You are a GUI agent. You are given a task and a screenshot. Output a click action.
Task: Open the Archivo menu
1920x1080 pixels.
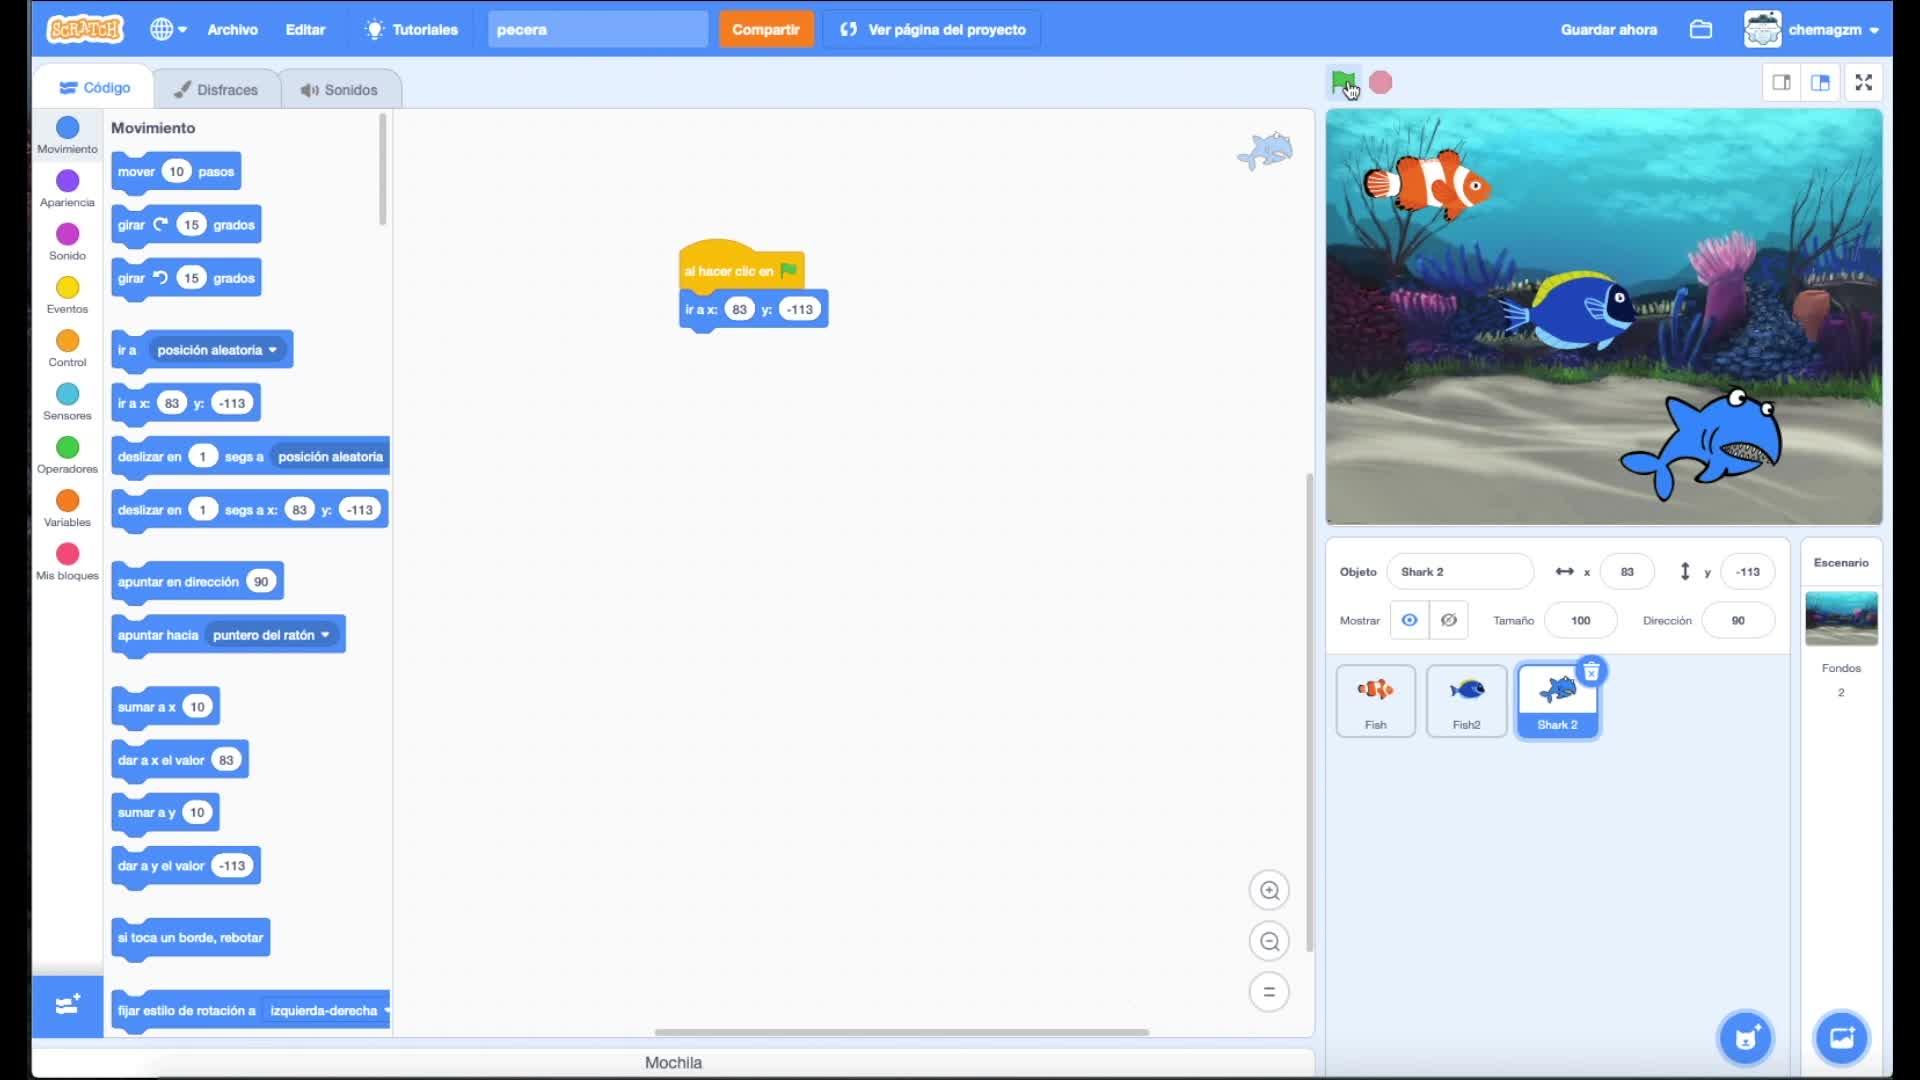coord(232,29)
